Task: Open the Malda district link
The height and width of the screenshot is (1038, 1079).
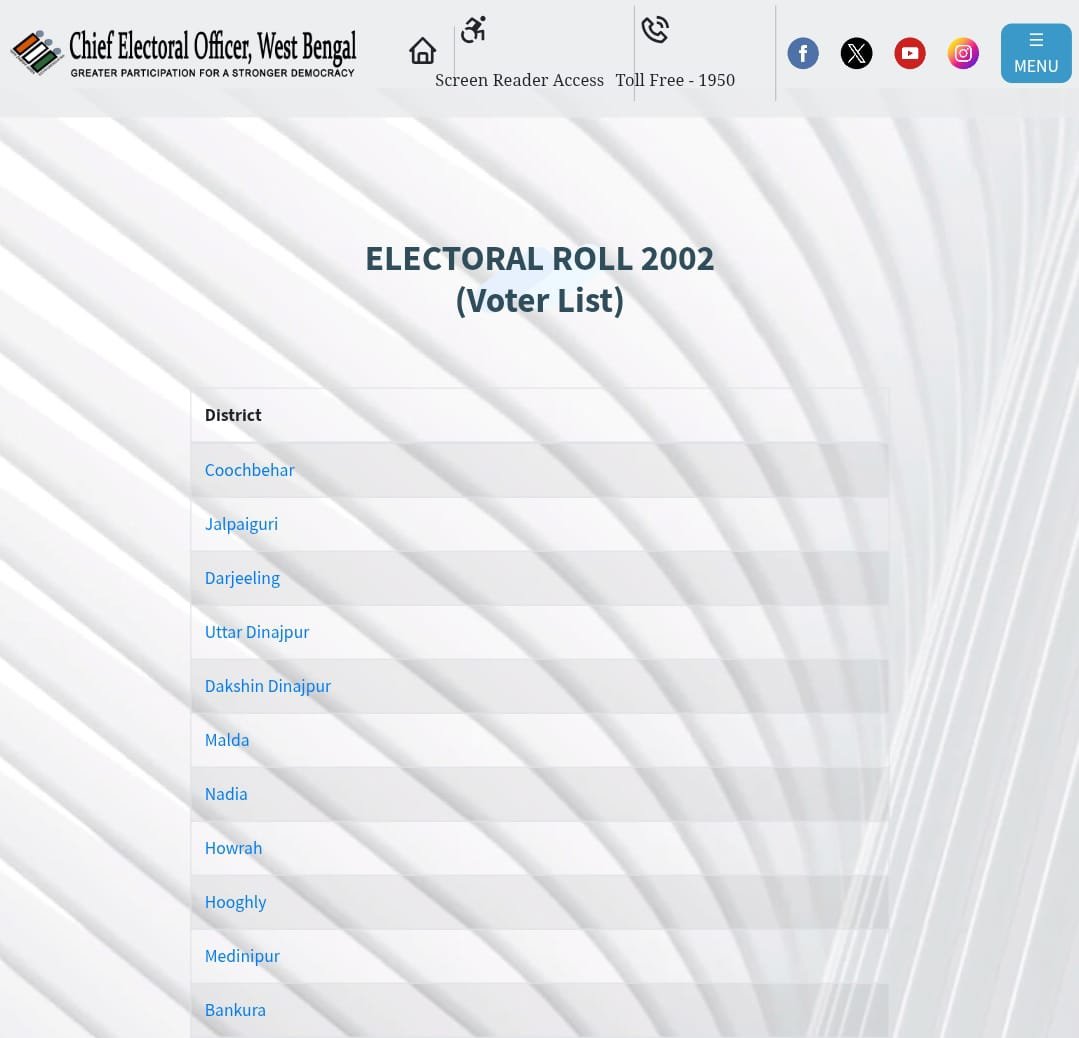Action: 227,740
